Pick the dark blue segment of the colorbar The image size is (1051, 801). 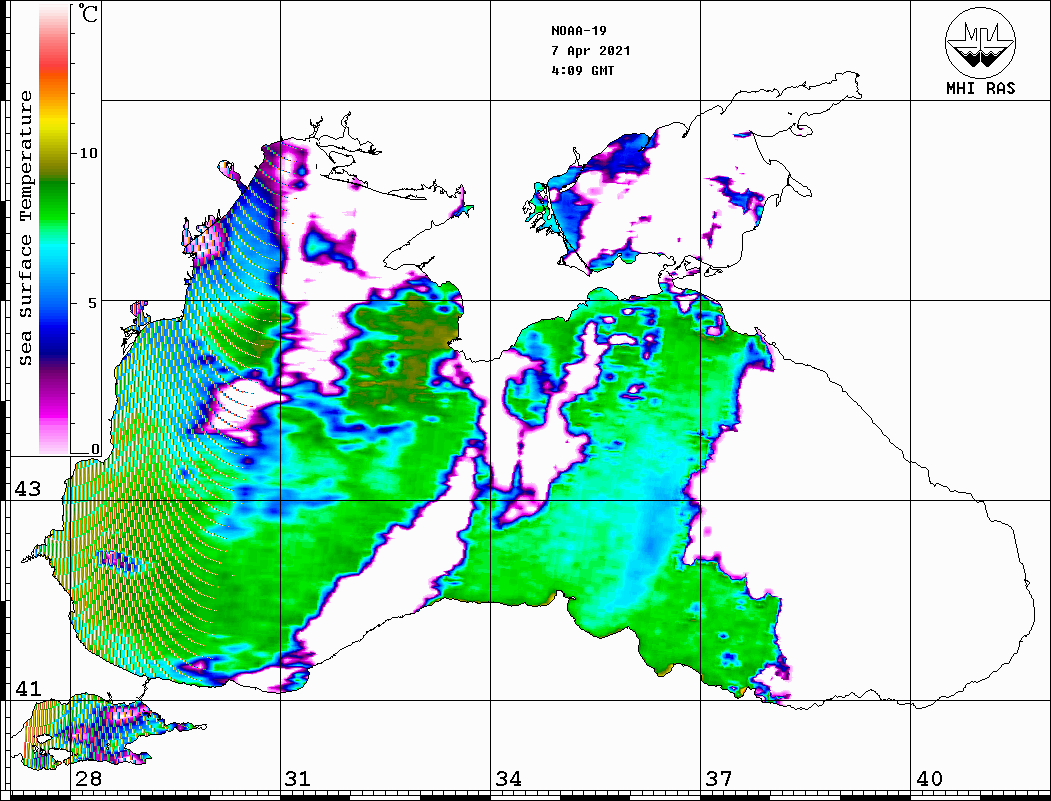54,342
